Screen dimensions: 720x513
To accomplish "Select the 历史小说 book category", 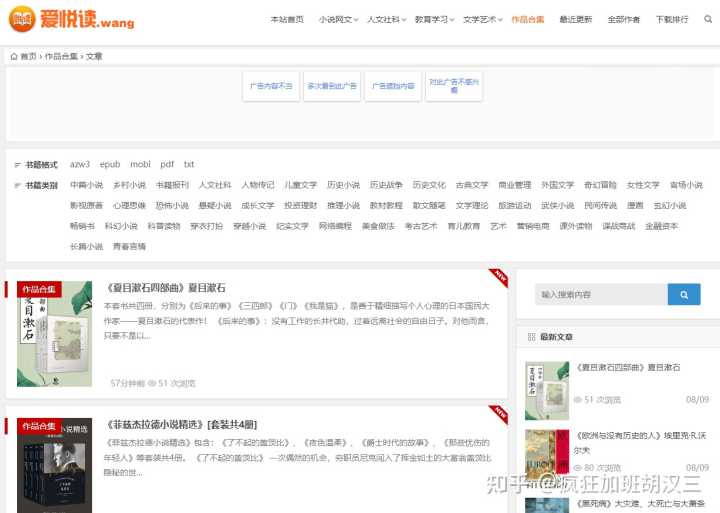I will [x=343, y=185].
